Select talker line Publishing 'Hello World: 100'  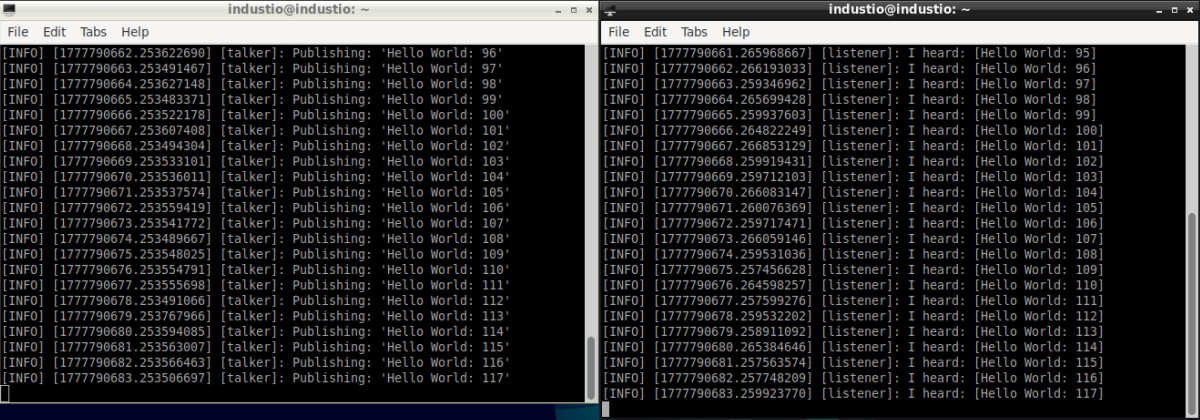pos(256,114)
